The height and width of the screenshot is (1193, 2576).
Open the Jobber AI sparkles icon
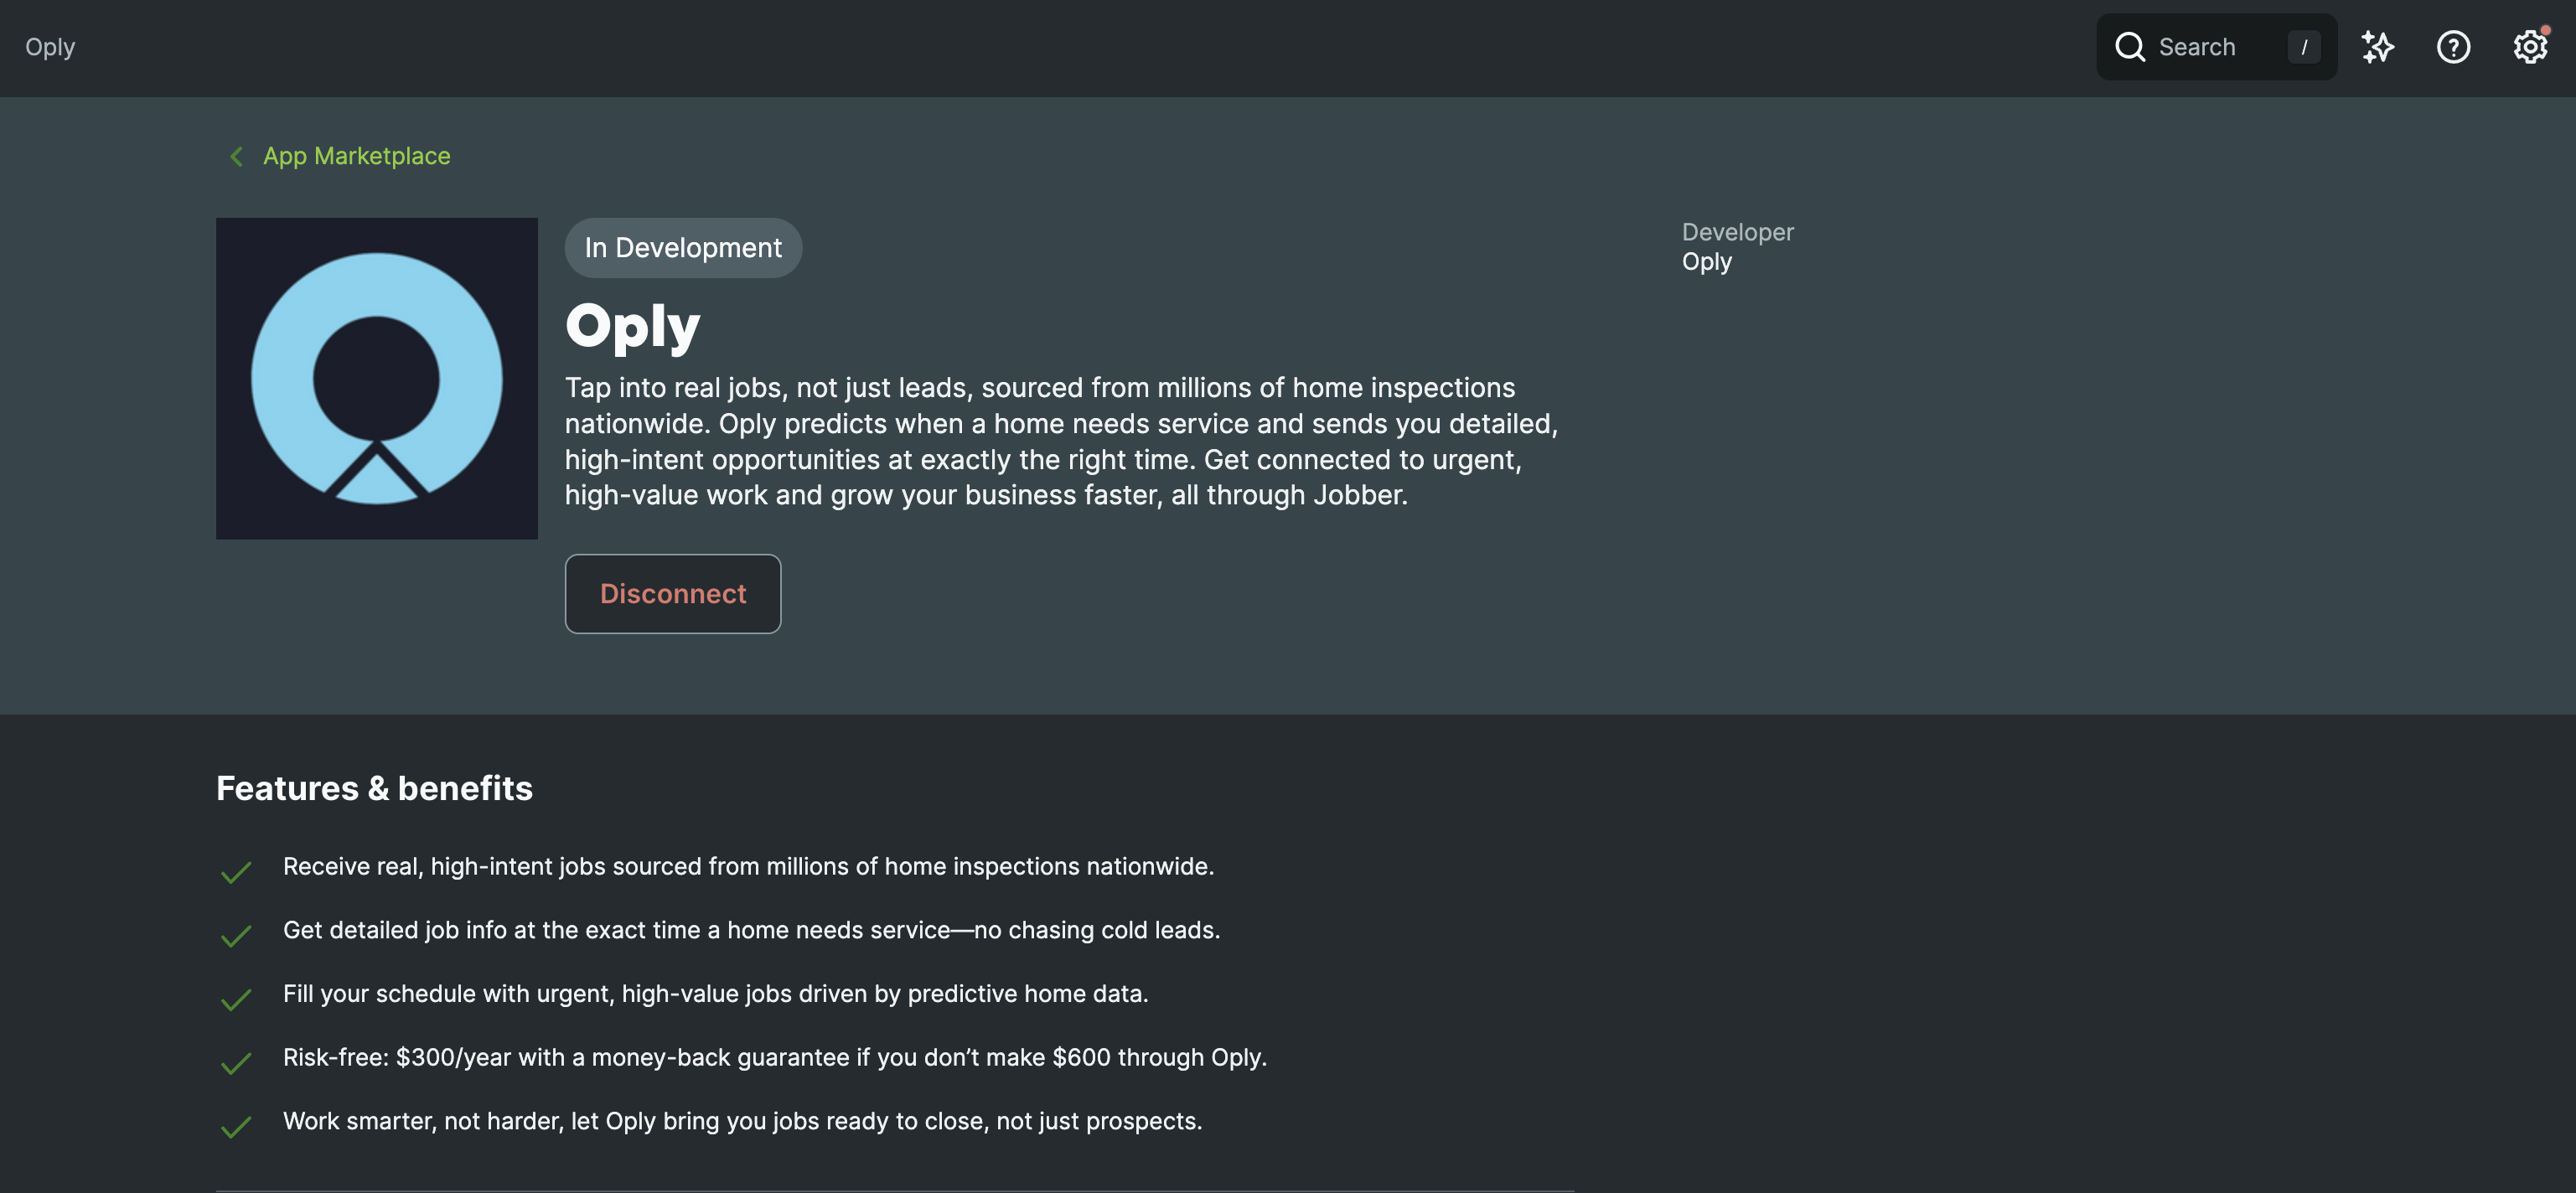(2379, 46)
